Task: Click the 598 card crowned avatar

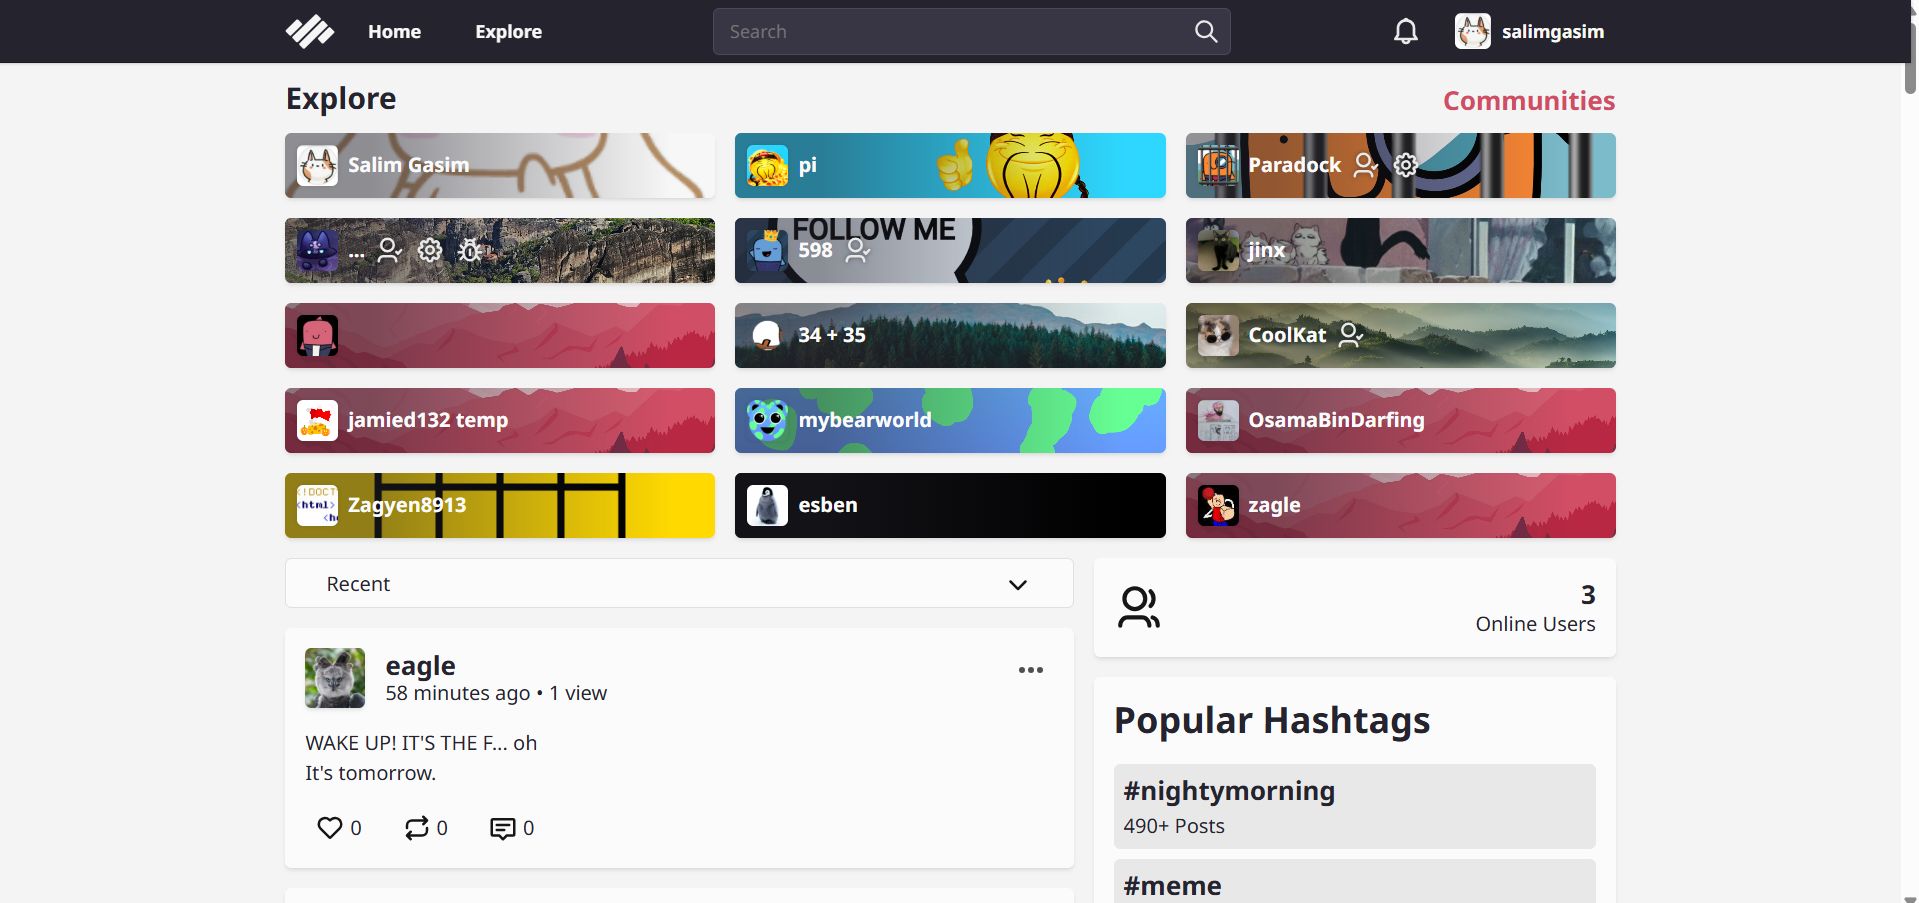Action: tap(767, 250)
